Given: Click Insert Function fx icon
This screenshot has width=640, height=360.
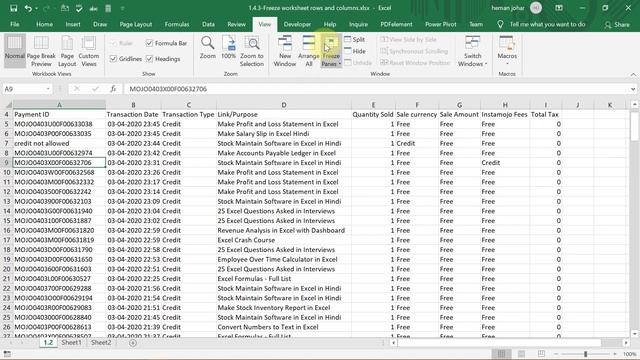Looking at the screenshot, I should pos(113,89).
